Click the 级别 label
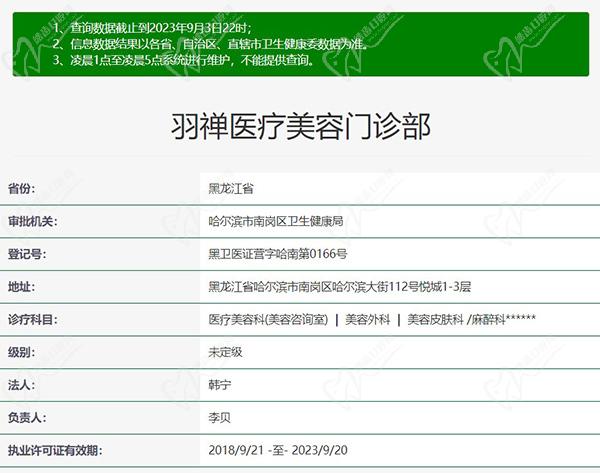 pyautogui.click(x=21, y=352)
